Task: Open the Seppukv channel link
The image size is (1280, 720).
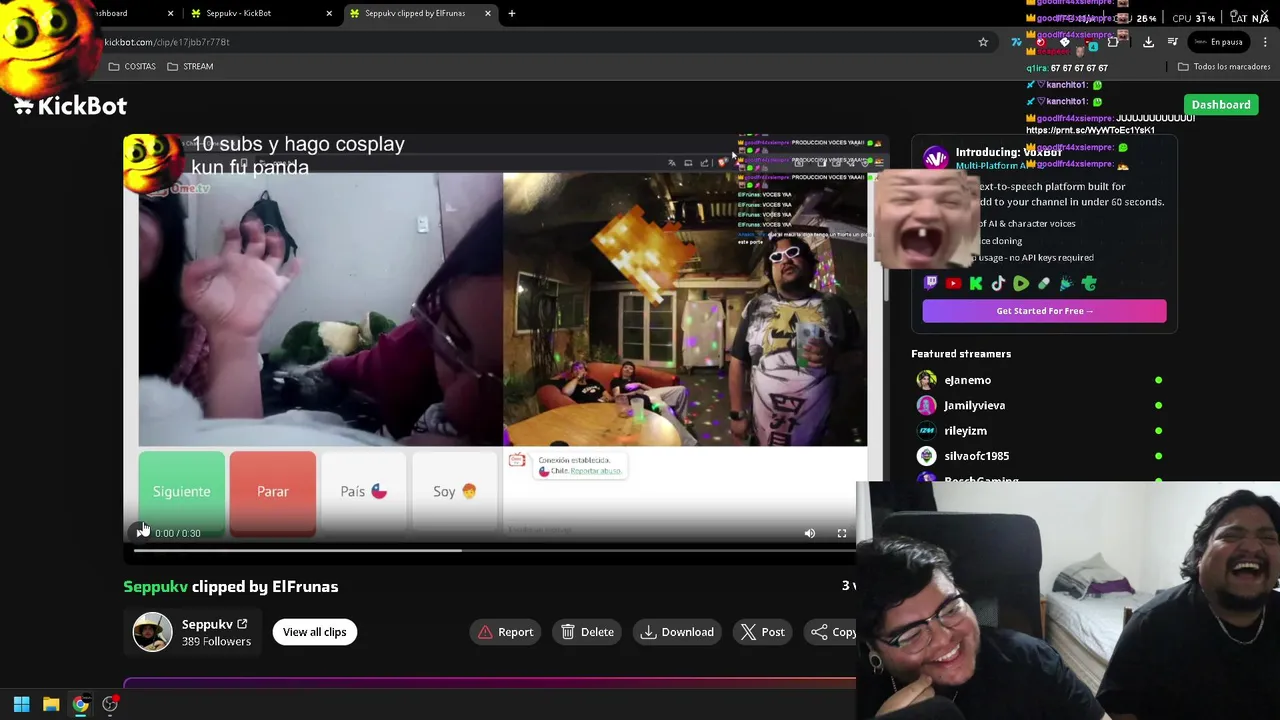Action: click(207, 624)
